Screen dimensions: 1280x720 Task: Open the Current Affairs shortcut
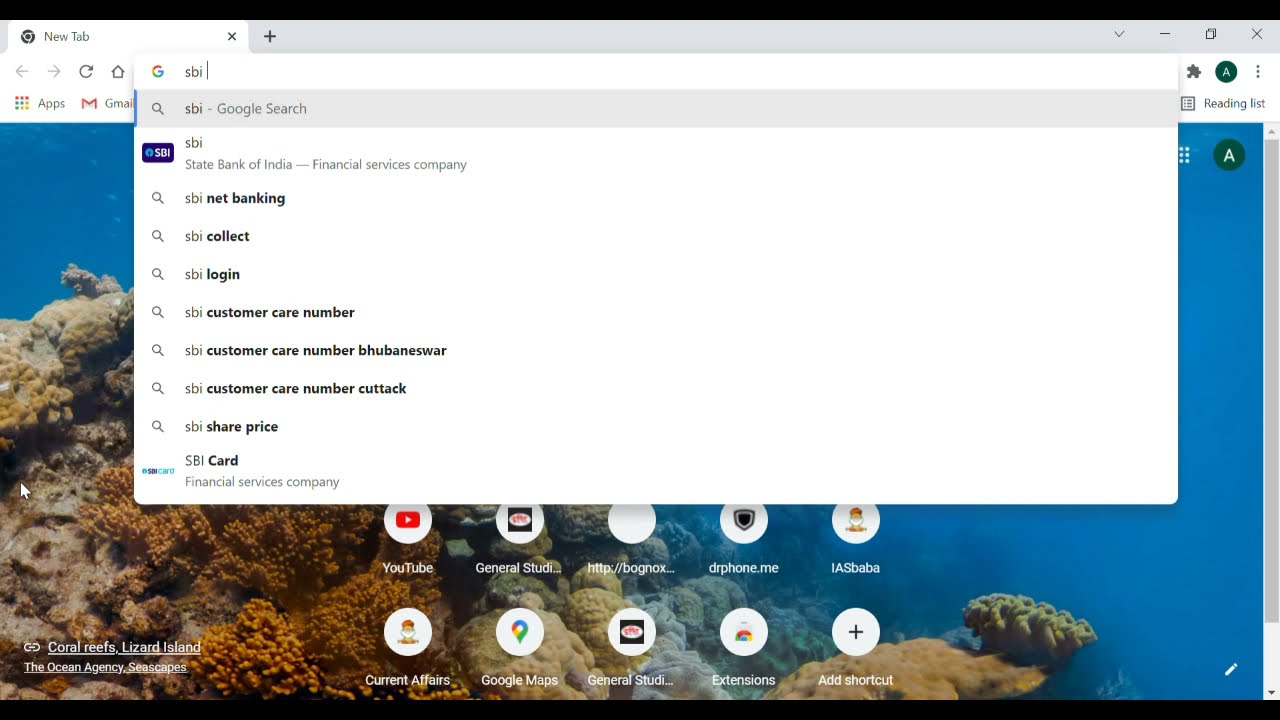click(x=408, y=648)
